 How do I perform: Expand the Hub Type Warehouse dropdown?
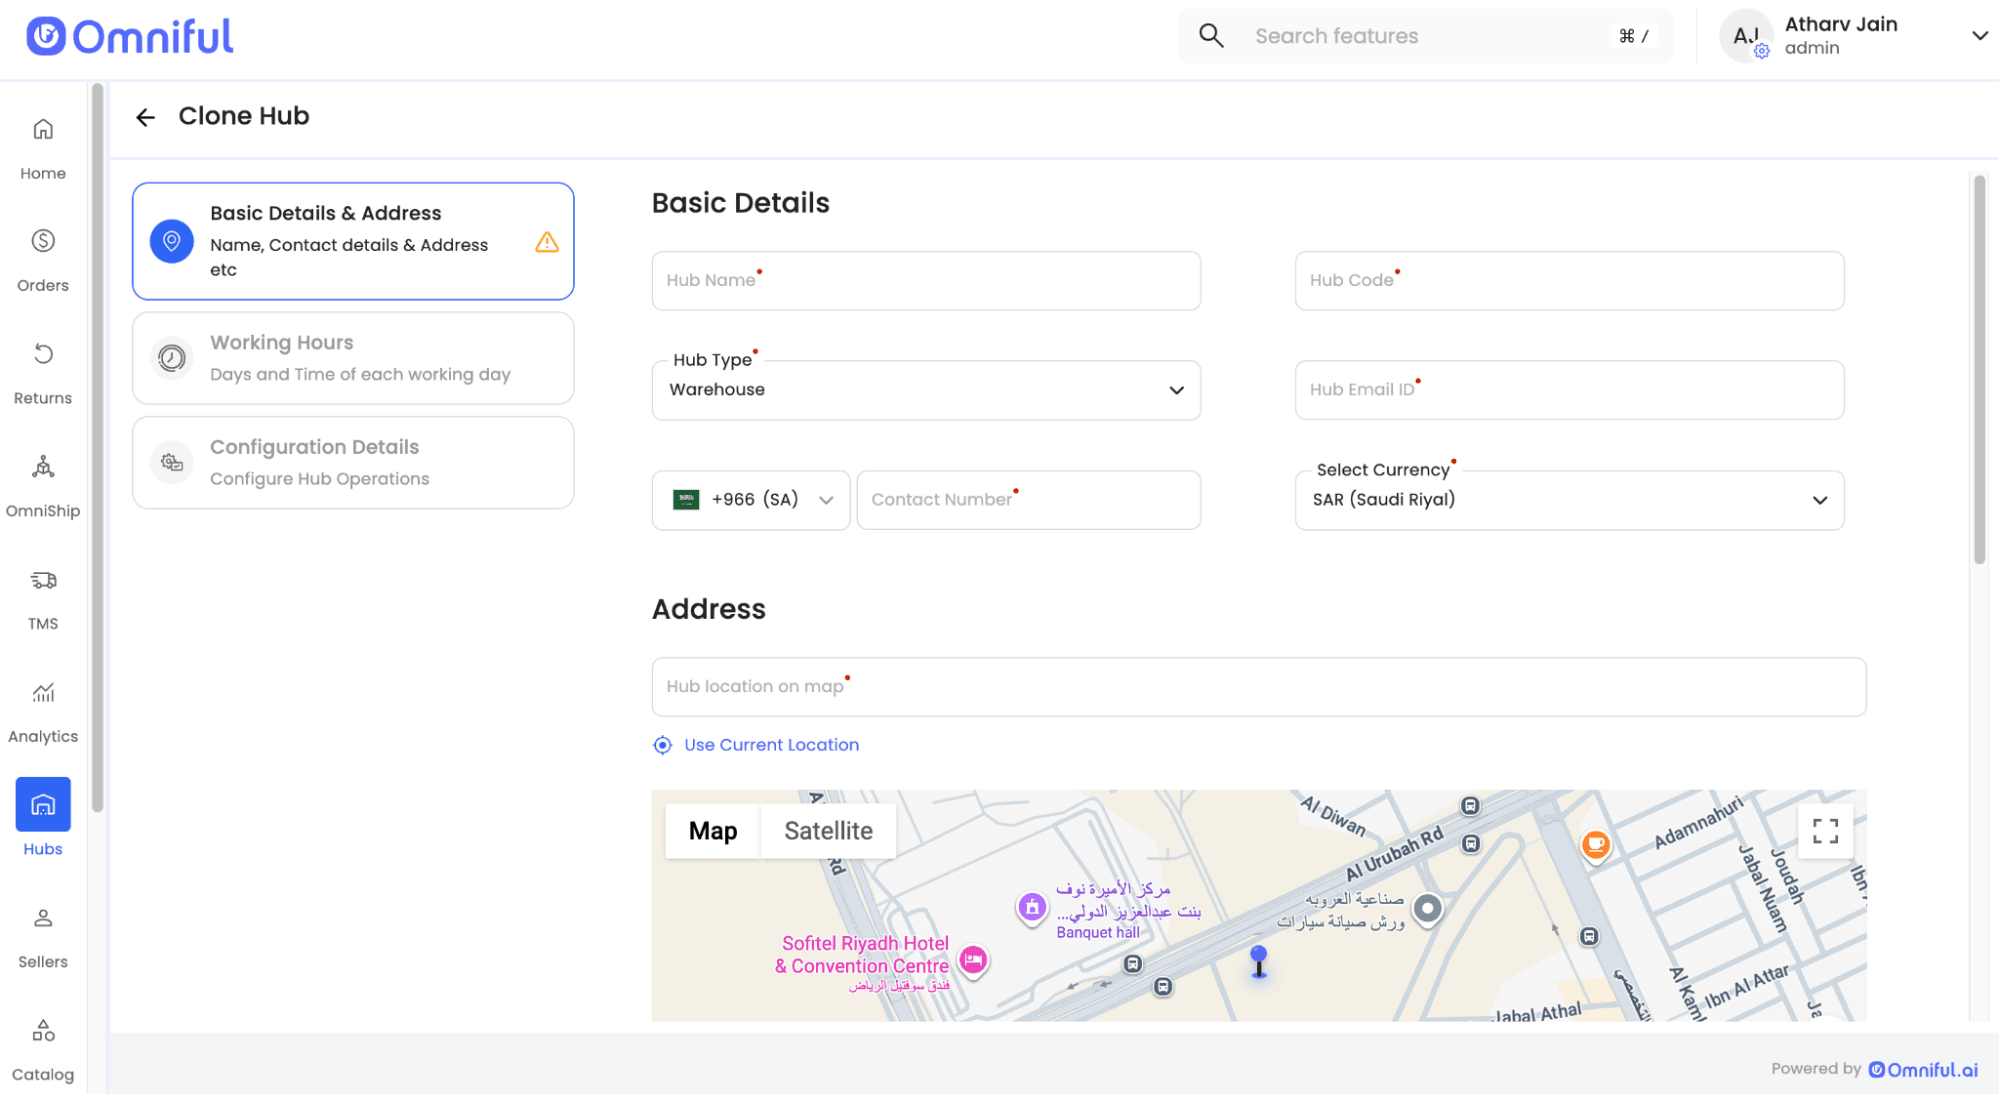pos(925,390)
